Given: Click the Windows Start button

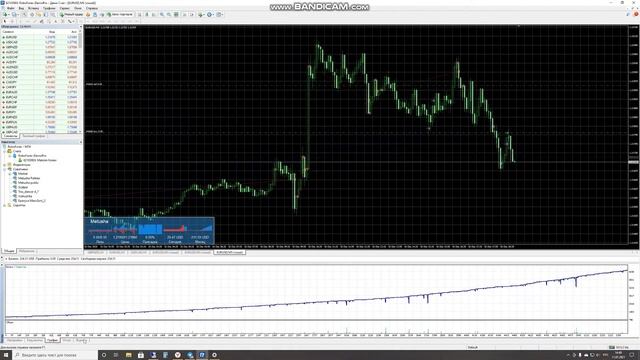Looking at the screenshot, I should pyautogui.click(x=6, y=355).
